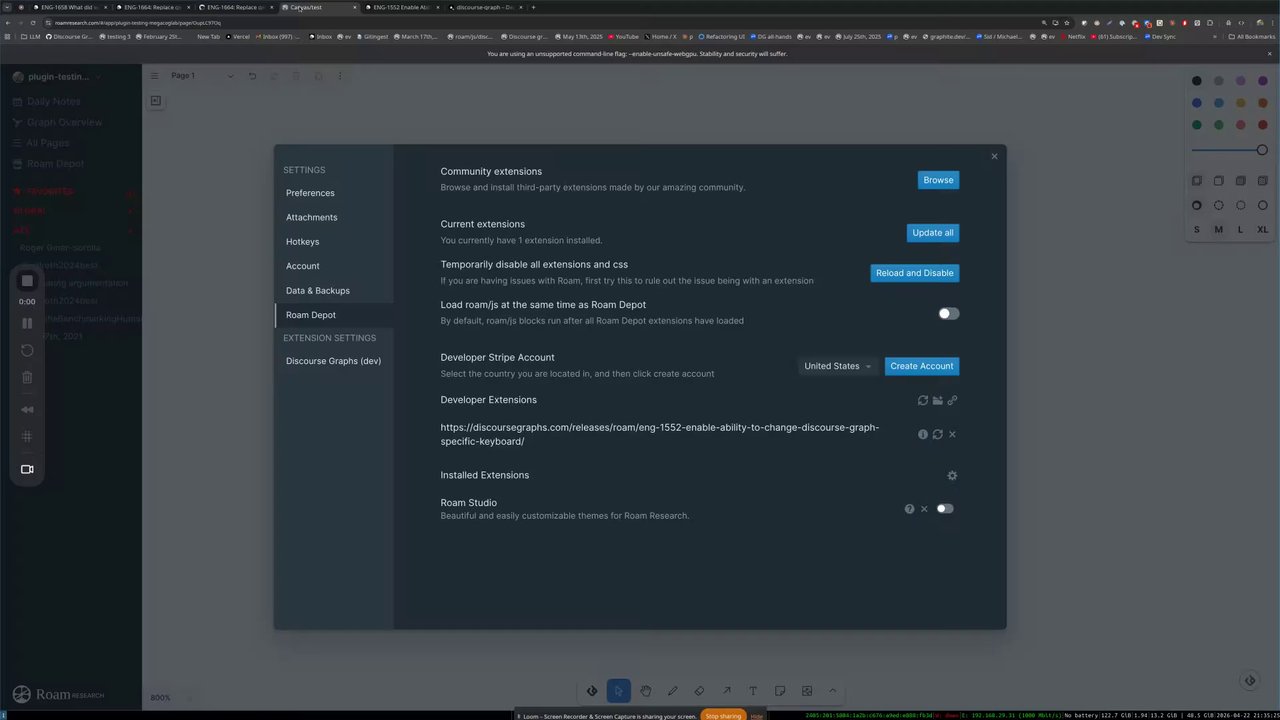Load developer extension from folder icon
Screen dimensions: 1280x720
[938, 401]
